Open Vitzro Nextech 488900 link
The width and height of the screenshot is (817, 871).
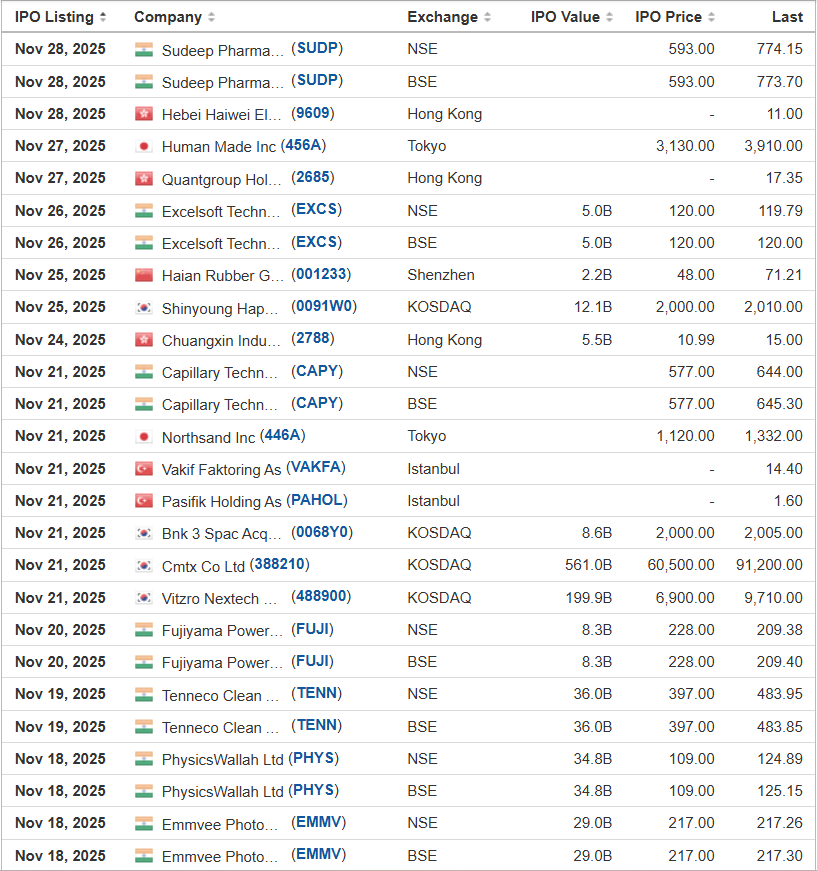[x=321, y=597]
